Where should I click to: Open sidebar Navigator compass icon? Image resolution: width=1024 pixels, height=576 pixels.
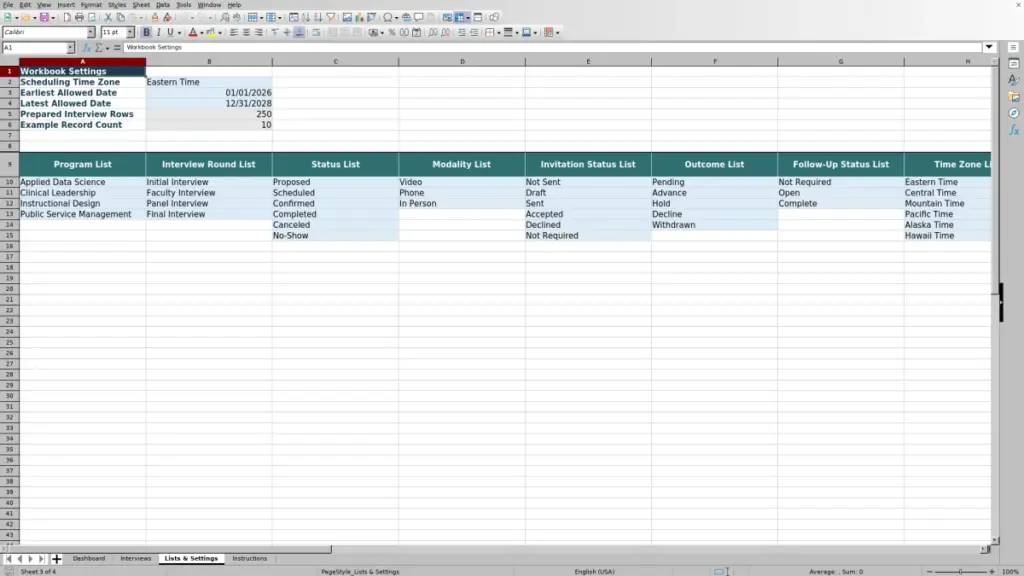click(x=1014, y=113)
